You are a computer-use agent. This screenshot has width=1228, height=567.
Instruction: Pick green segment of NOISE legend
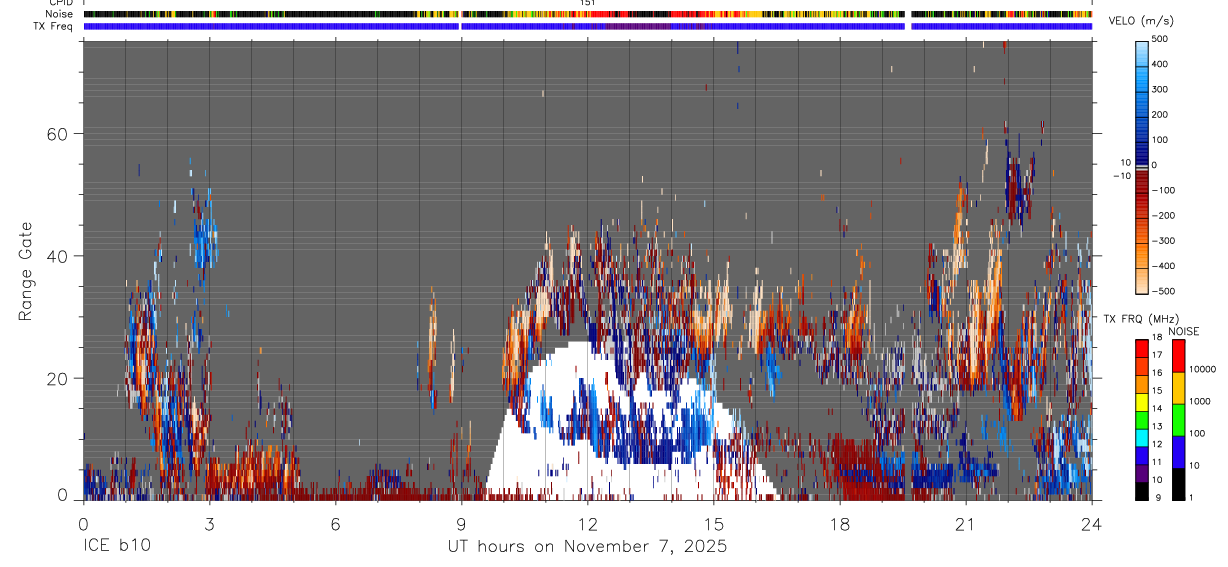[x=1178, y=420]
